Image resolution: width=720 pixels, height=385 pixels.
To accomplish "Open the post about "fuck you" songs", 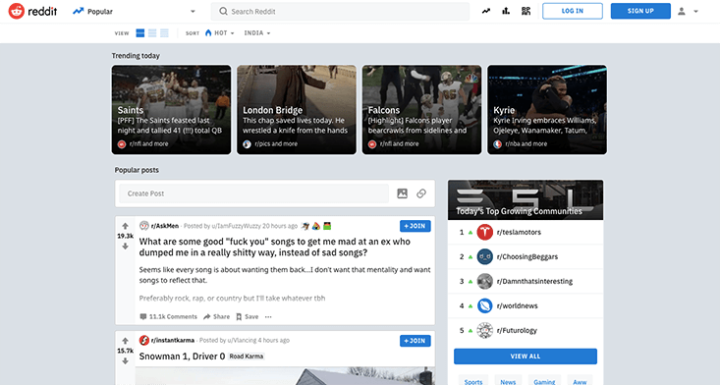I will coord(275,247).
